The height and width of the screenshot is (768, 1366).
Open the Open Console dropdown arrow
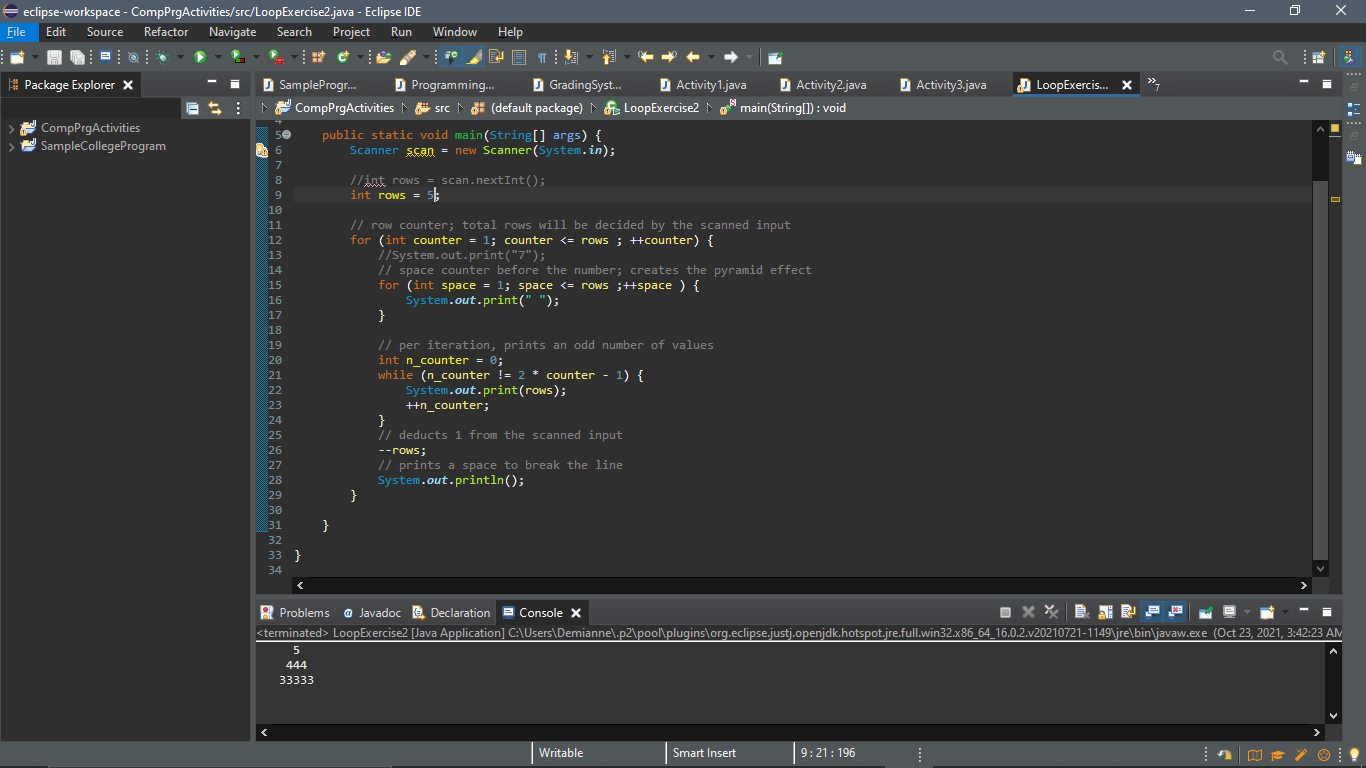(x=1285, y=612)
